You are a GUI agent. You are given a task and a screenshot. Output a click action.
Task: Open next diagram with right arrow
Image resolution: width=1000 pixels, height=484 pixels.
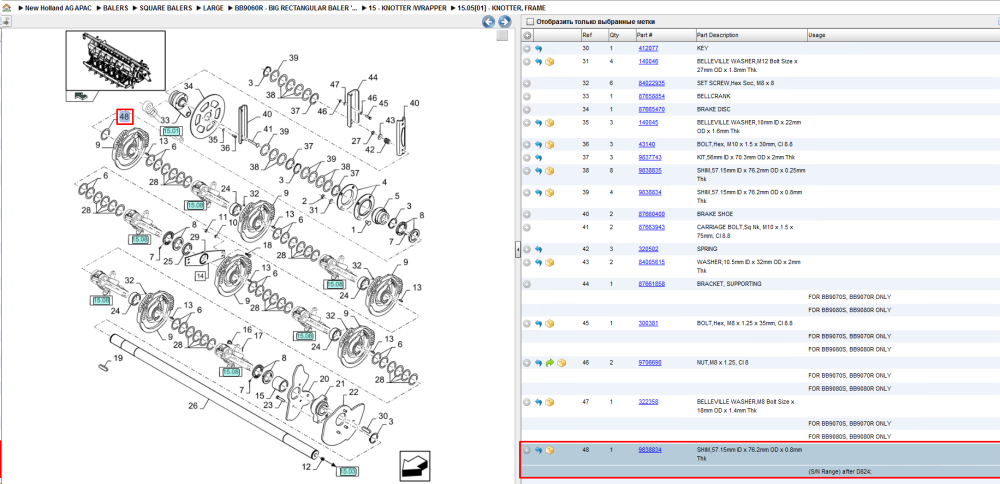click(x=504, y=22)
